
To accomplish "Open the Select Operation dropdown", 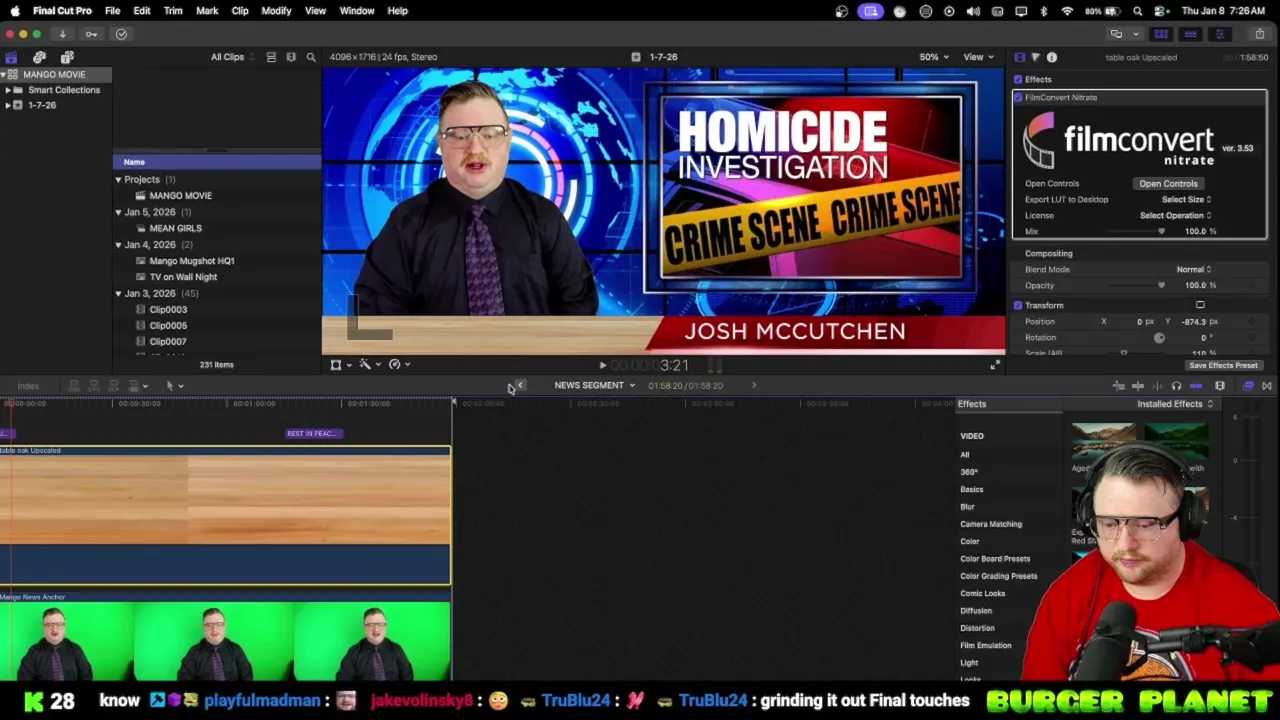I will tap(1175, 216).
